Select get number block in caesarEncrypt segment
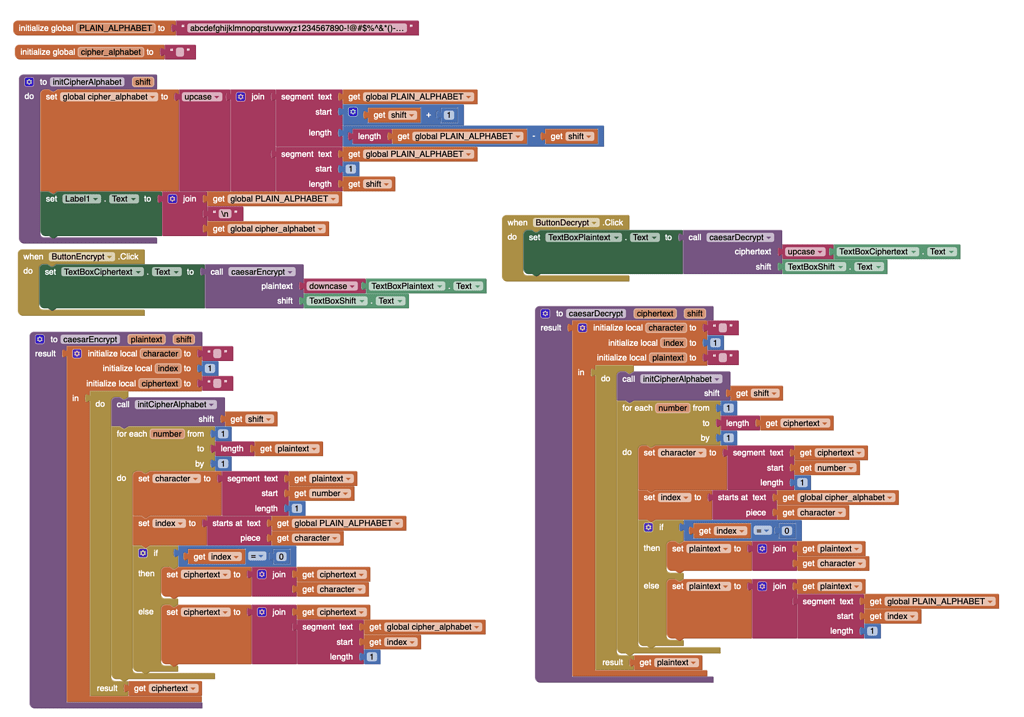The width and height of the screenshot is (1024, 717). coord(322,494)
